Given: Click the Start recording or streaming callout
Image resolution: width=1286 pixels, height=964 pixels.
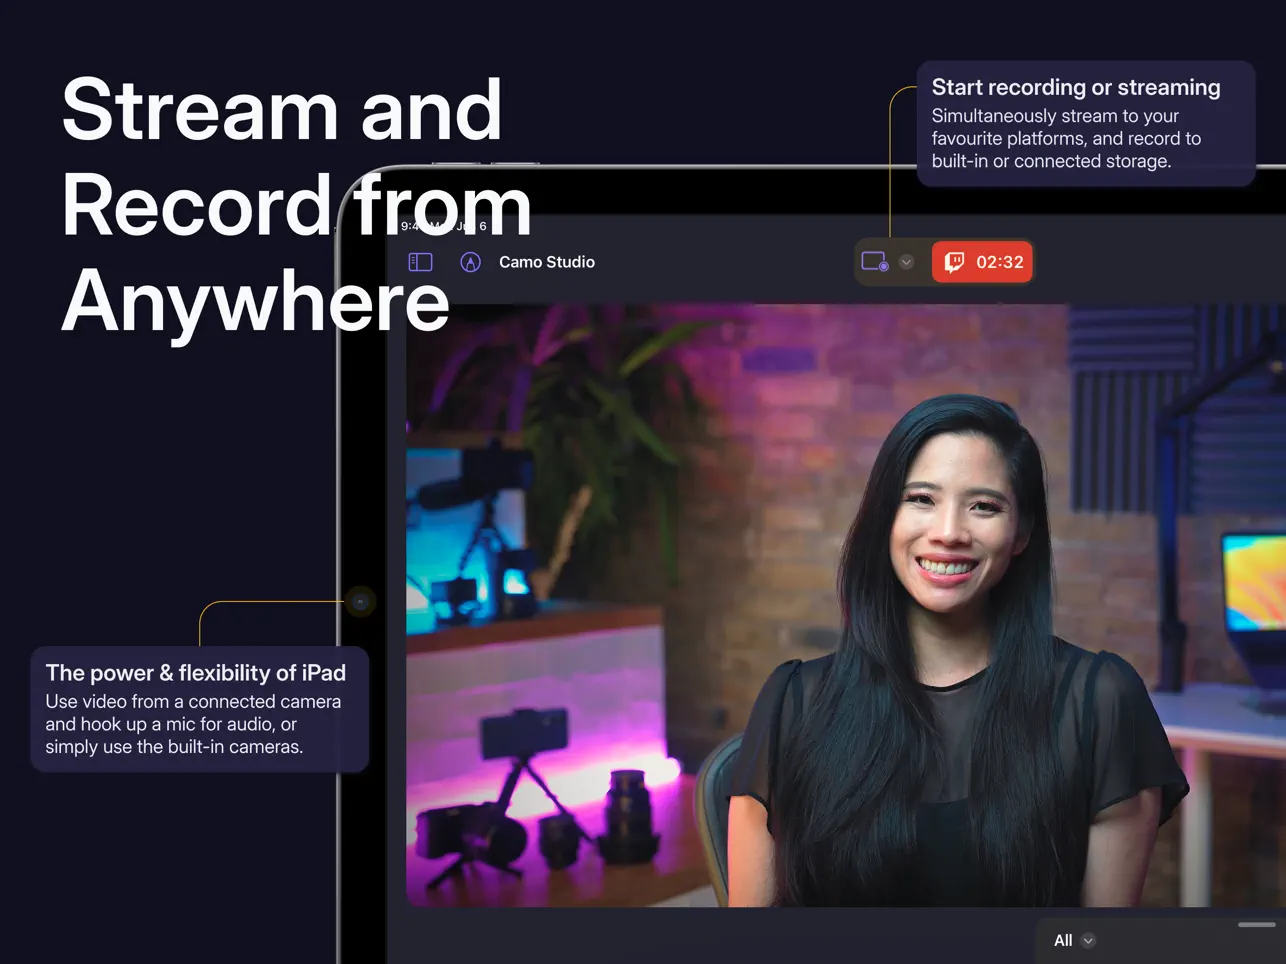Looking at the screenshot, I should pos(1086,122).
